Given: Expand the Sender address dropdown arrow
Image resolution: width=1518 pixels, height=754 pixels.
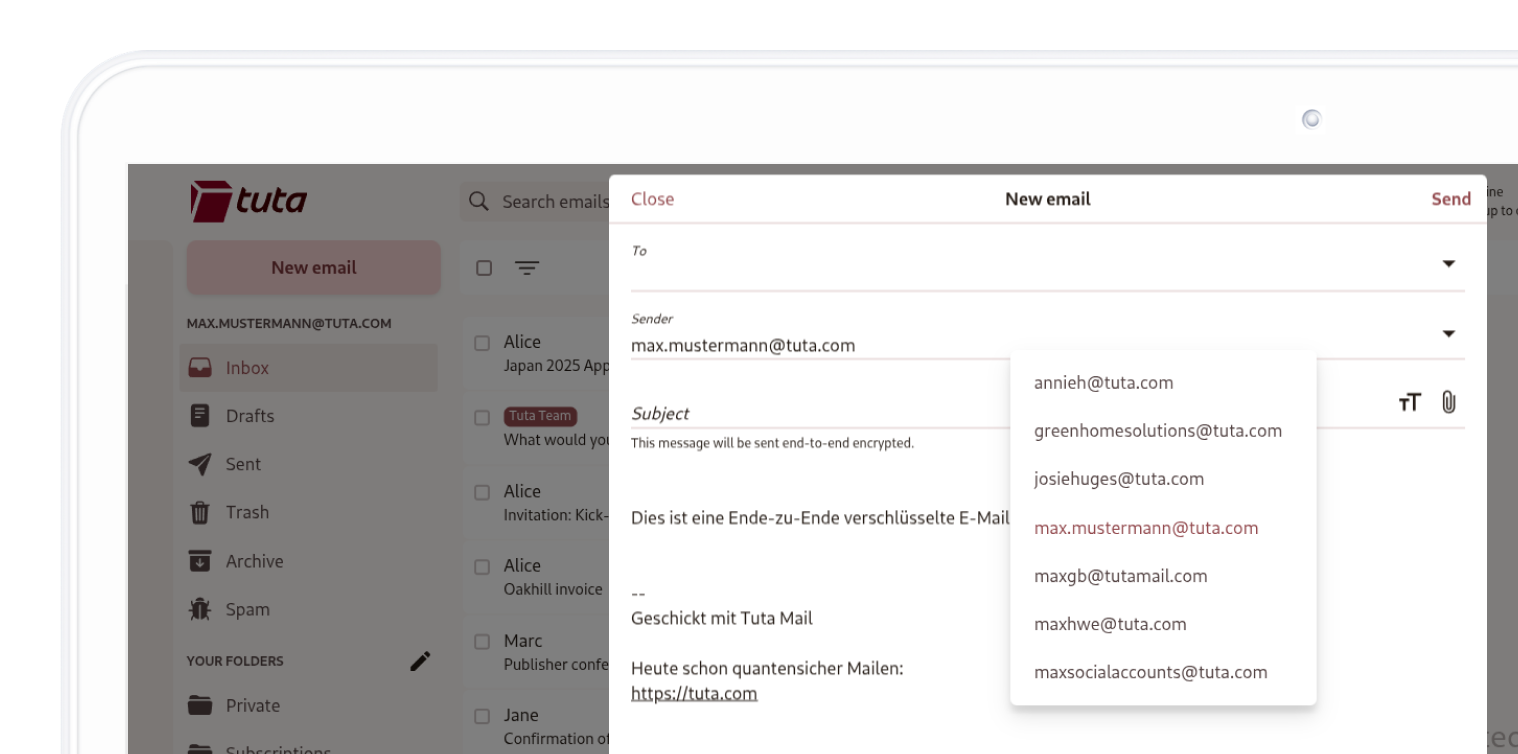Looking at the screenshot, I should (x=1448, y=333).
